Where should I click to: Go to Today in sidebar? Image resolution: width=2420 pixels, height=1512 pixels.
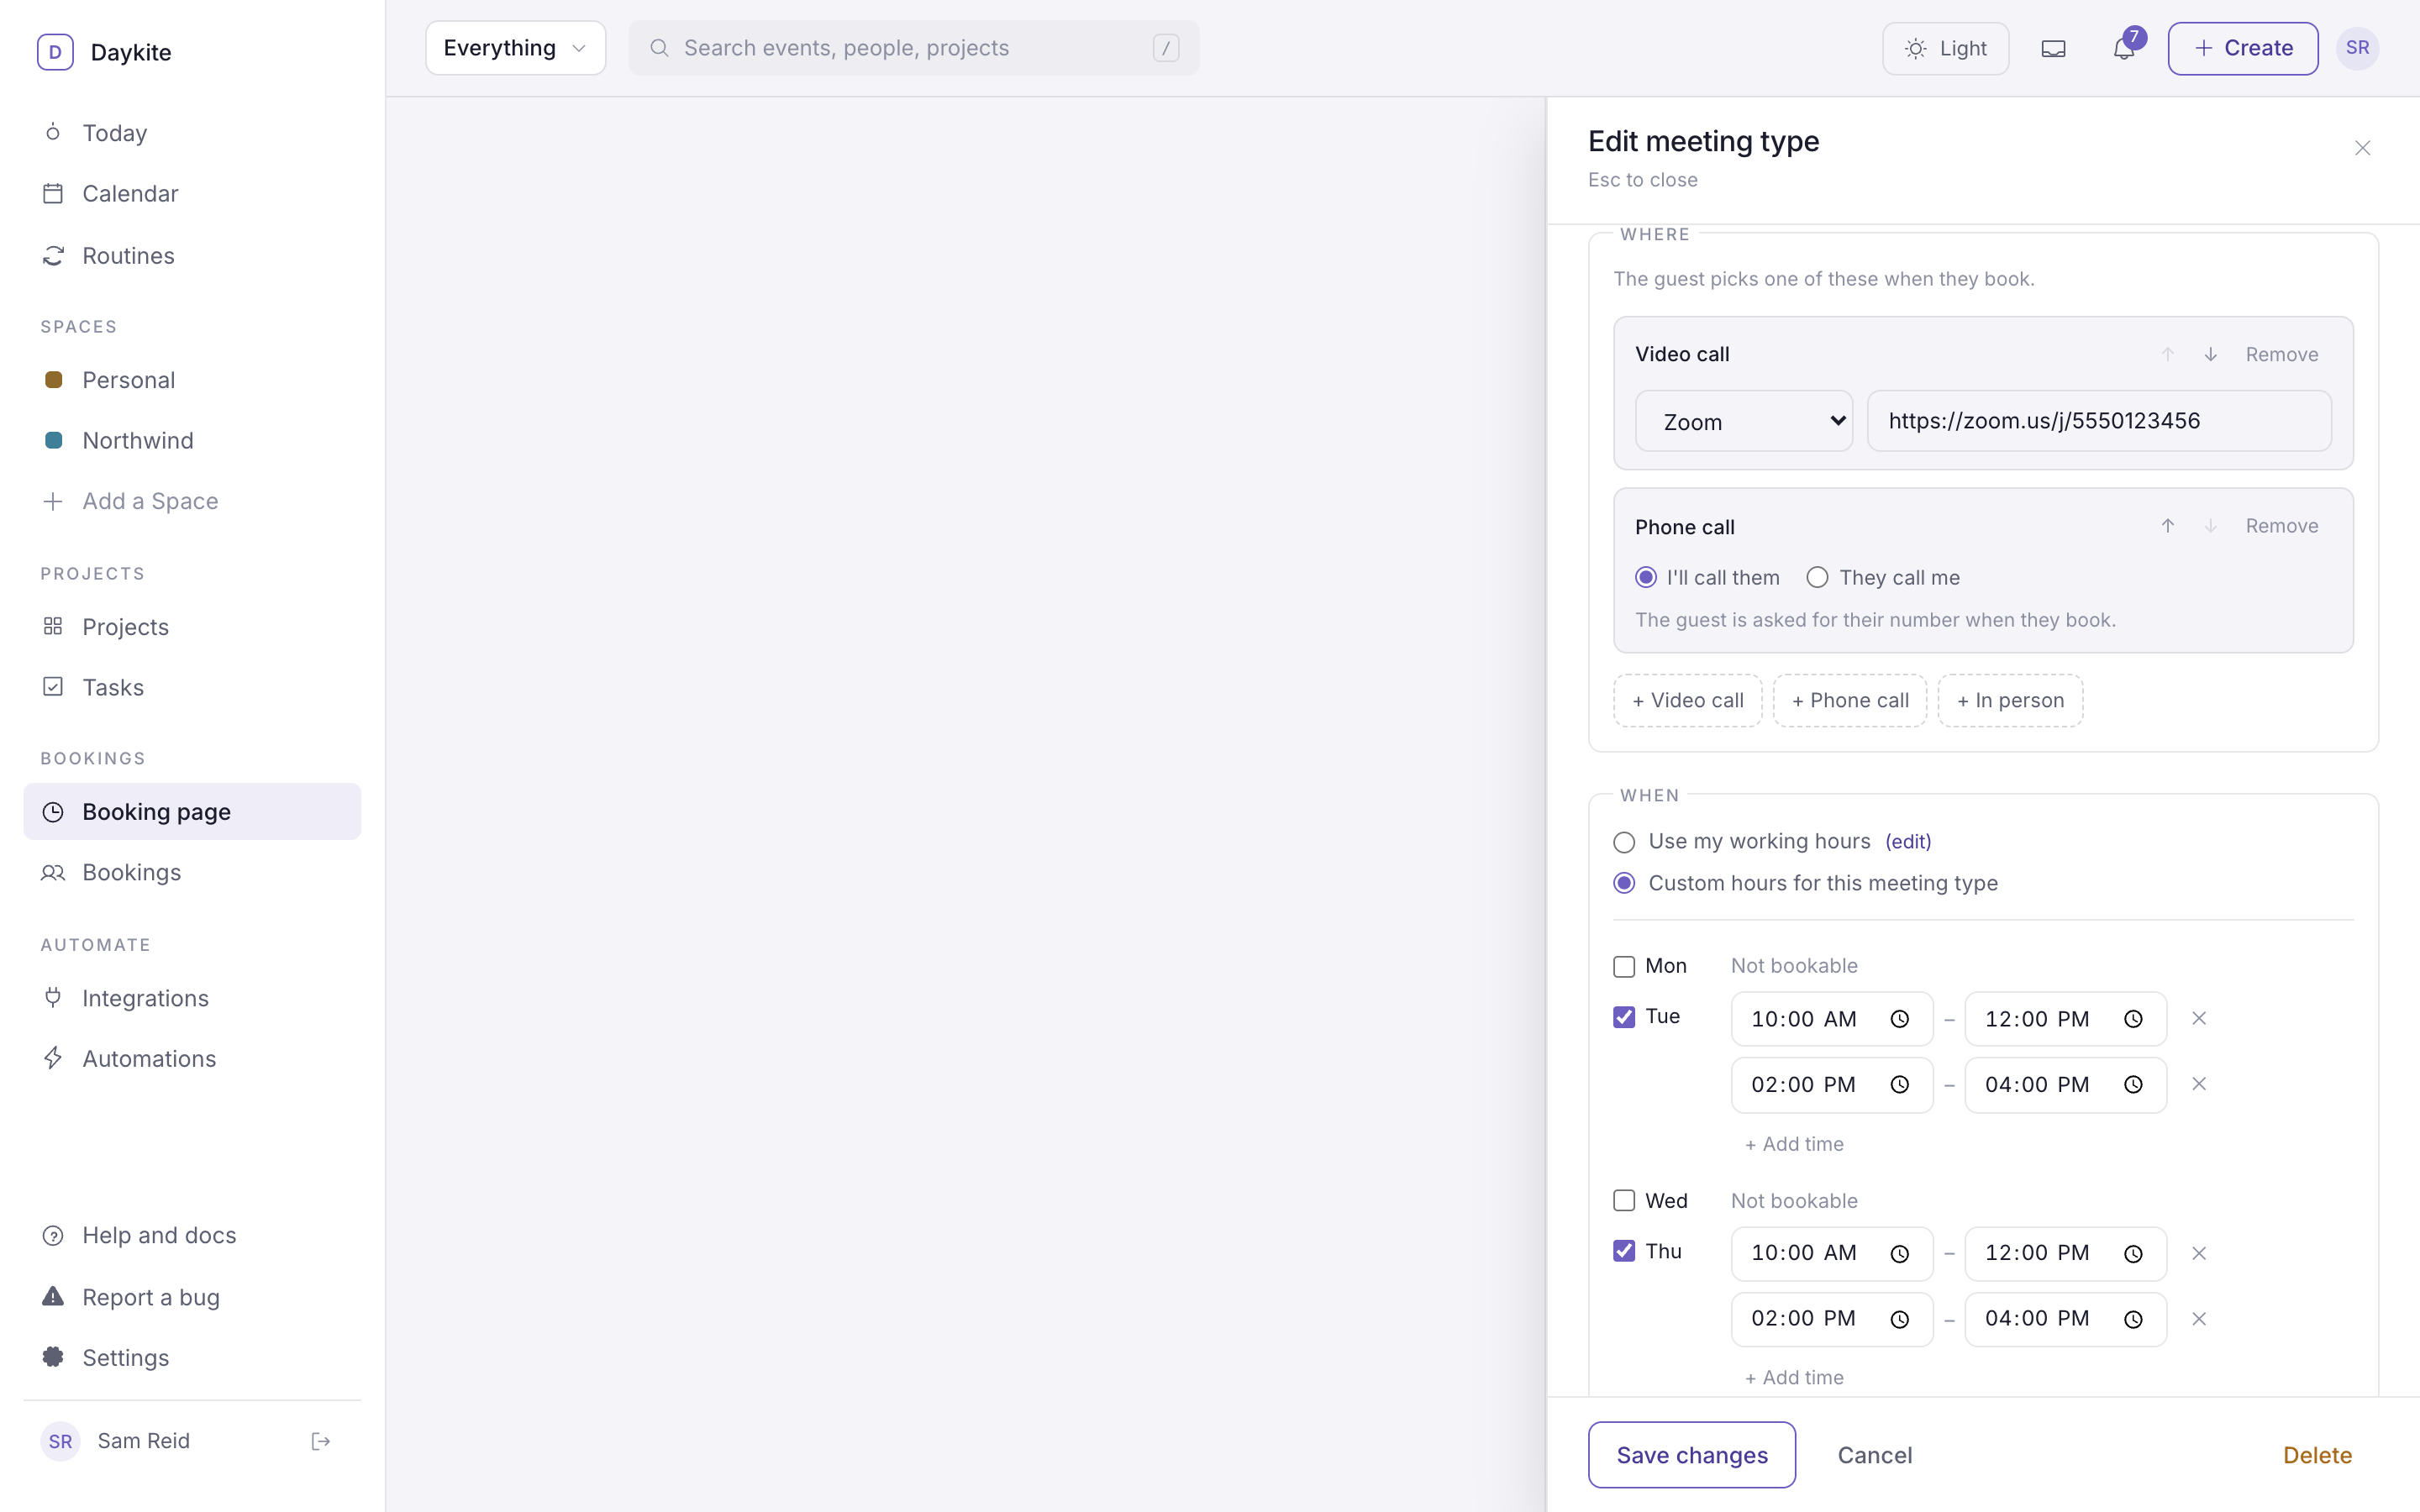pyautogui.click(x=192, y=133)
